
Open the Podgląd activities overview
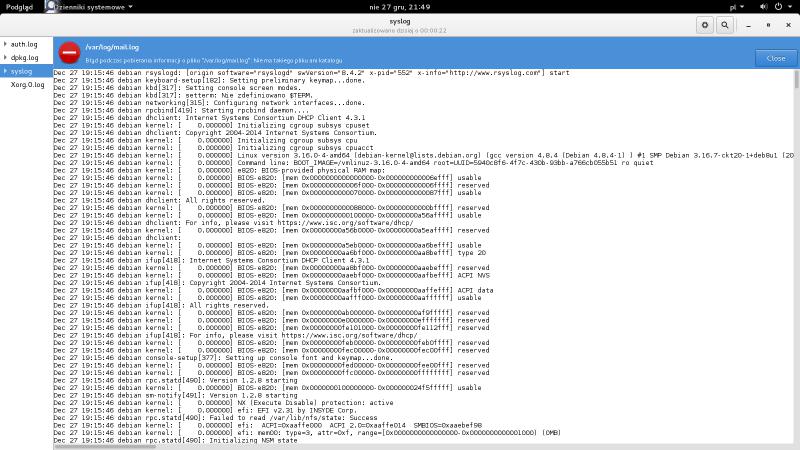pos(20,6)
